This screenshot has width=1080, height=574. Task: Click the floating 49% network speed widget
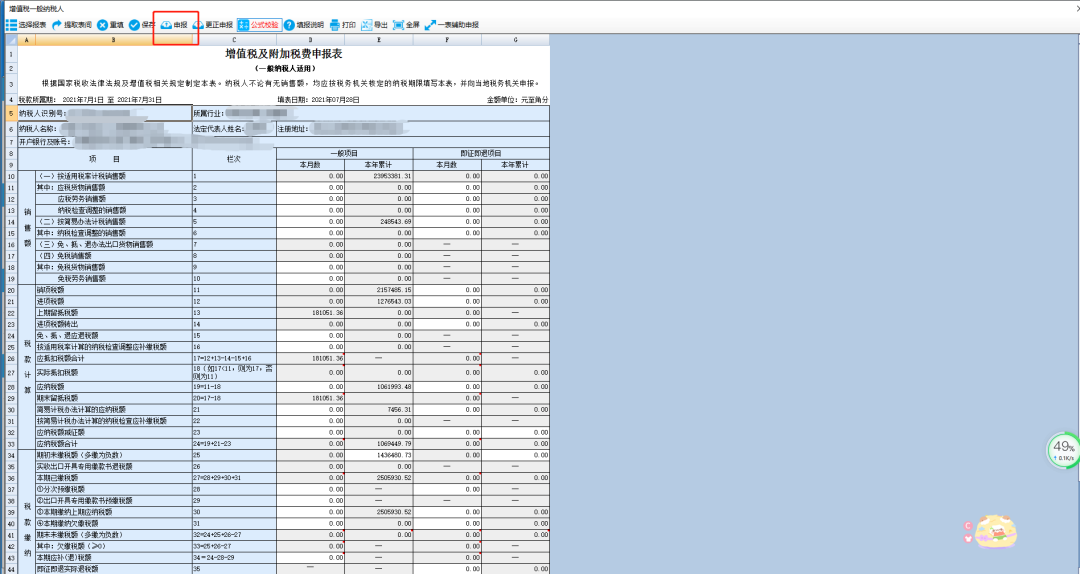click(1063, 450)
